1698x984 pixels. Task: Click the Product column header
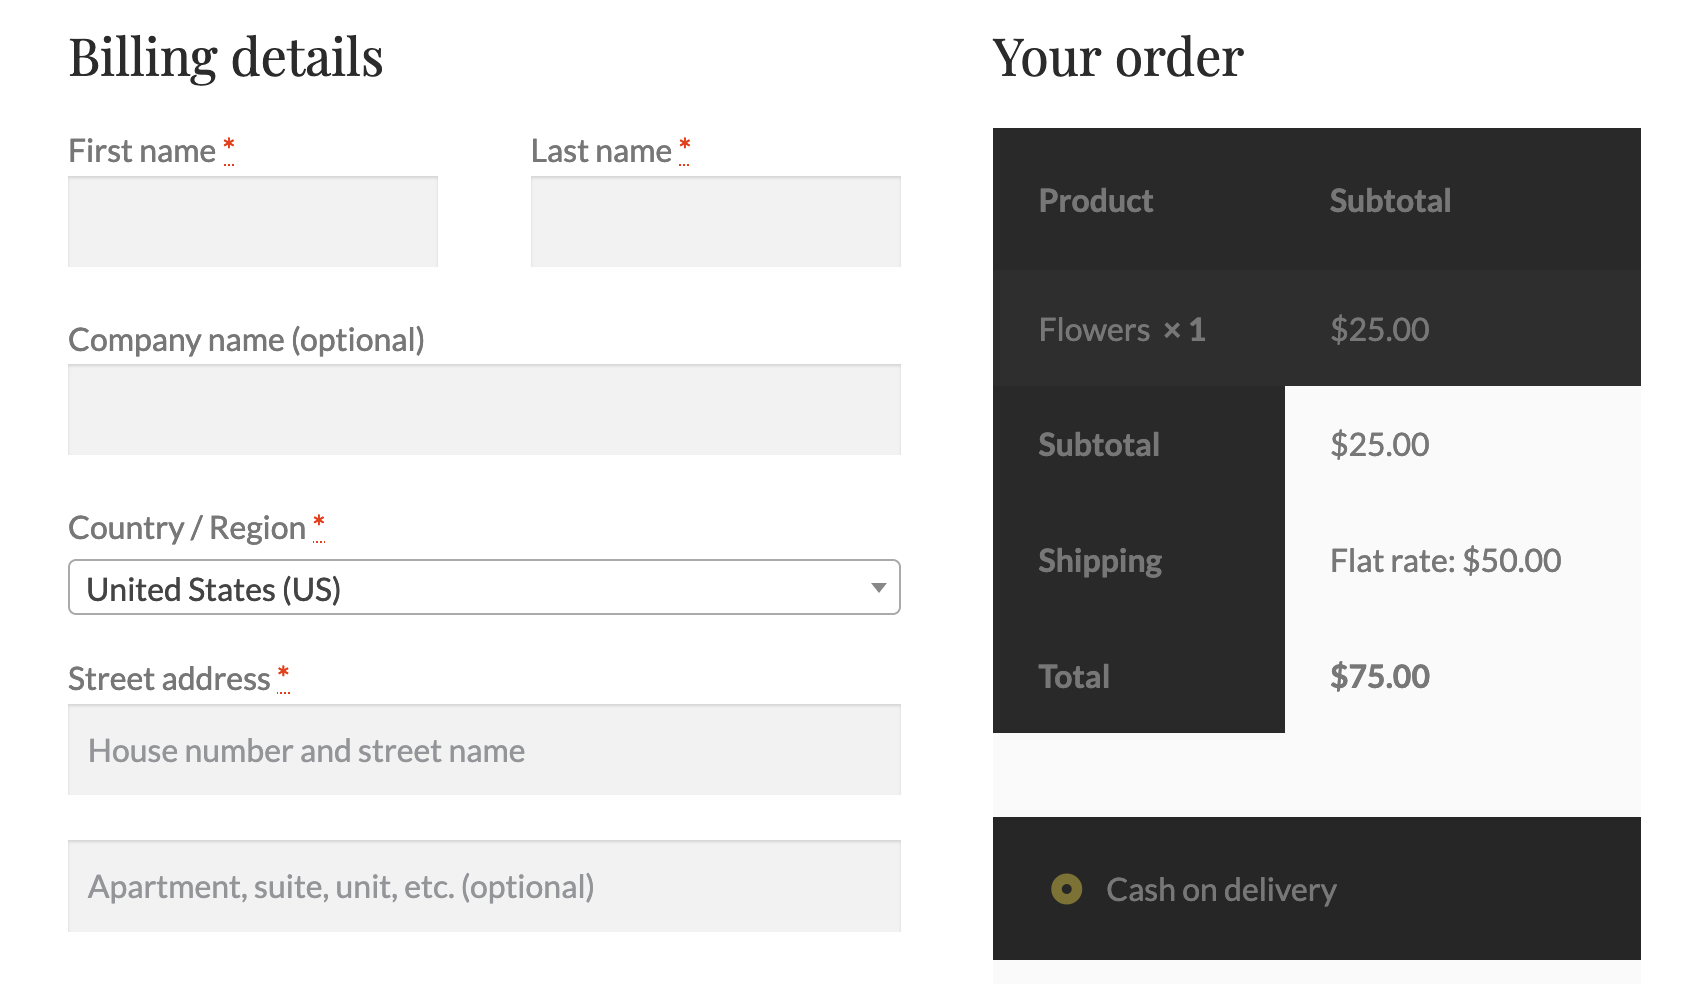tap(1096, 201)
